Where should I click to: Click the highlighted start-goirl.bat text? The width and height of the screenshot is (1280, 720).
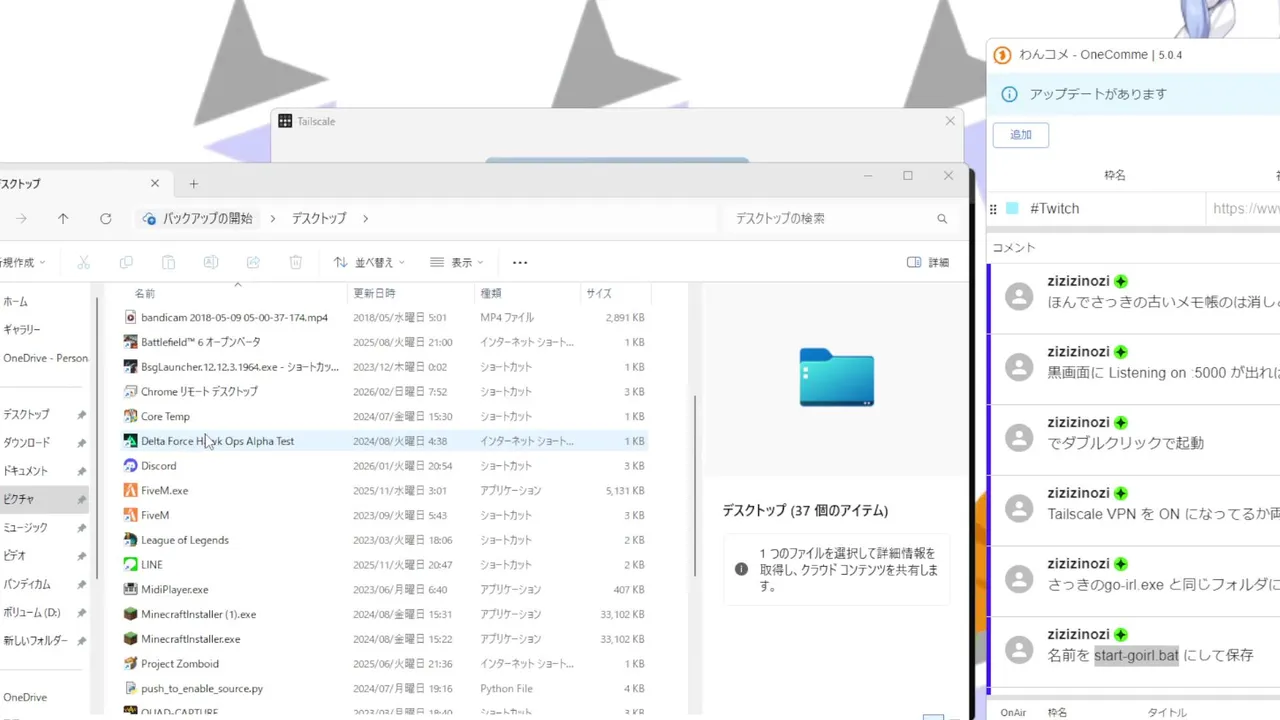pyautogui.click(x=1136, y=656)
